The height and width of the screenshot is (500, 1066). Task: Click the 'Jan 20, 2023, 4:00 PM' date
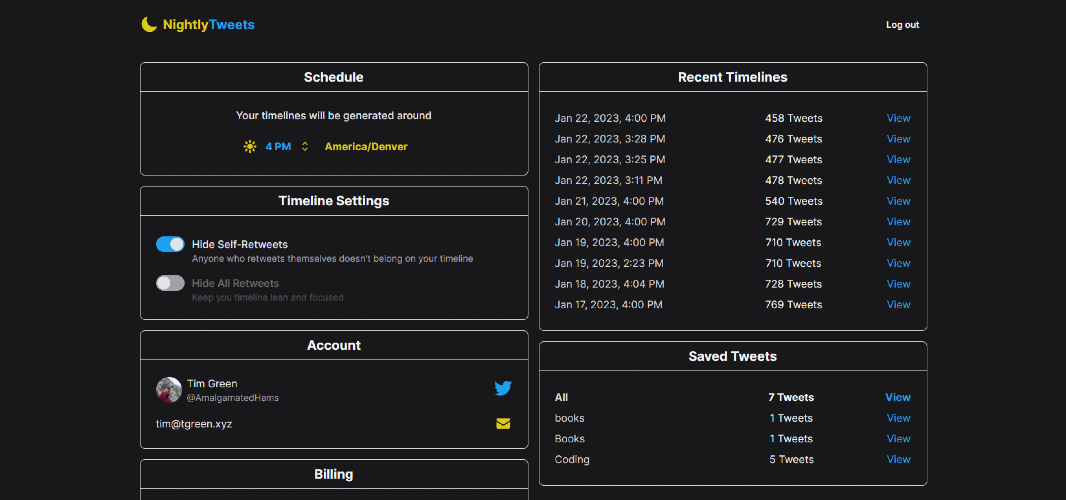point(610,222)
